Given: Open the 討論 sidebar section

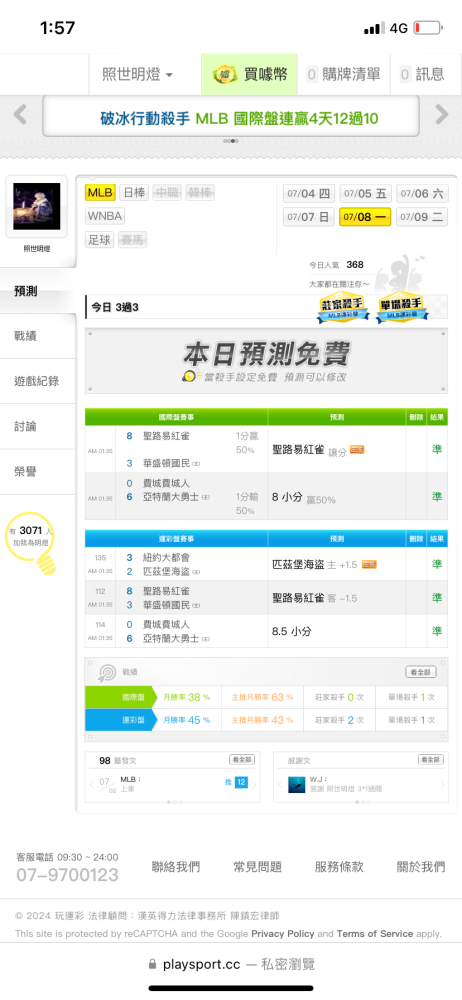Looking at the screenshot, I should [x=38, y=427].
